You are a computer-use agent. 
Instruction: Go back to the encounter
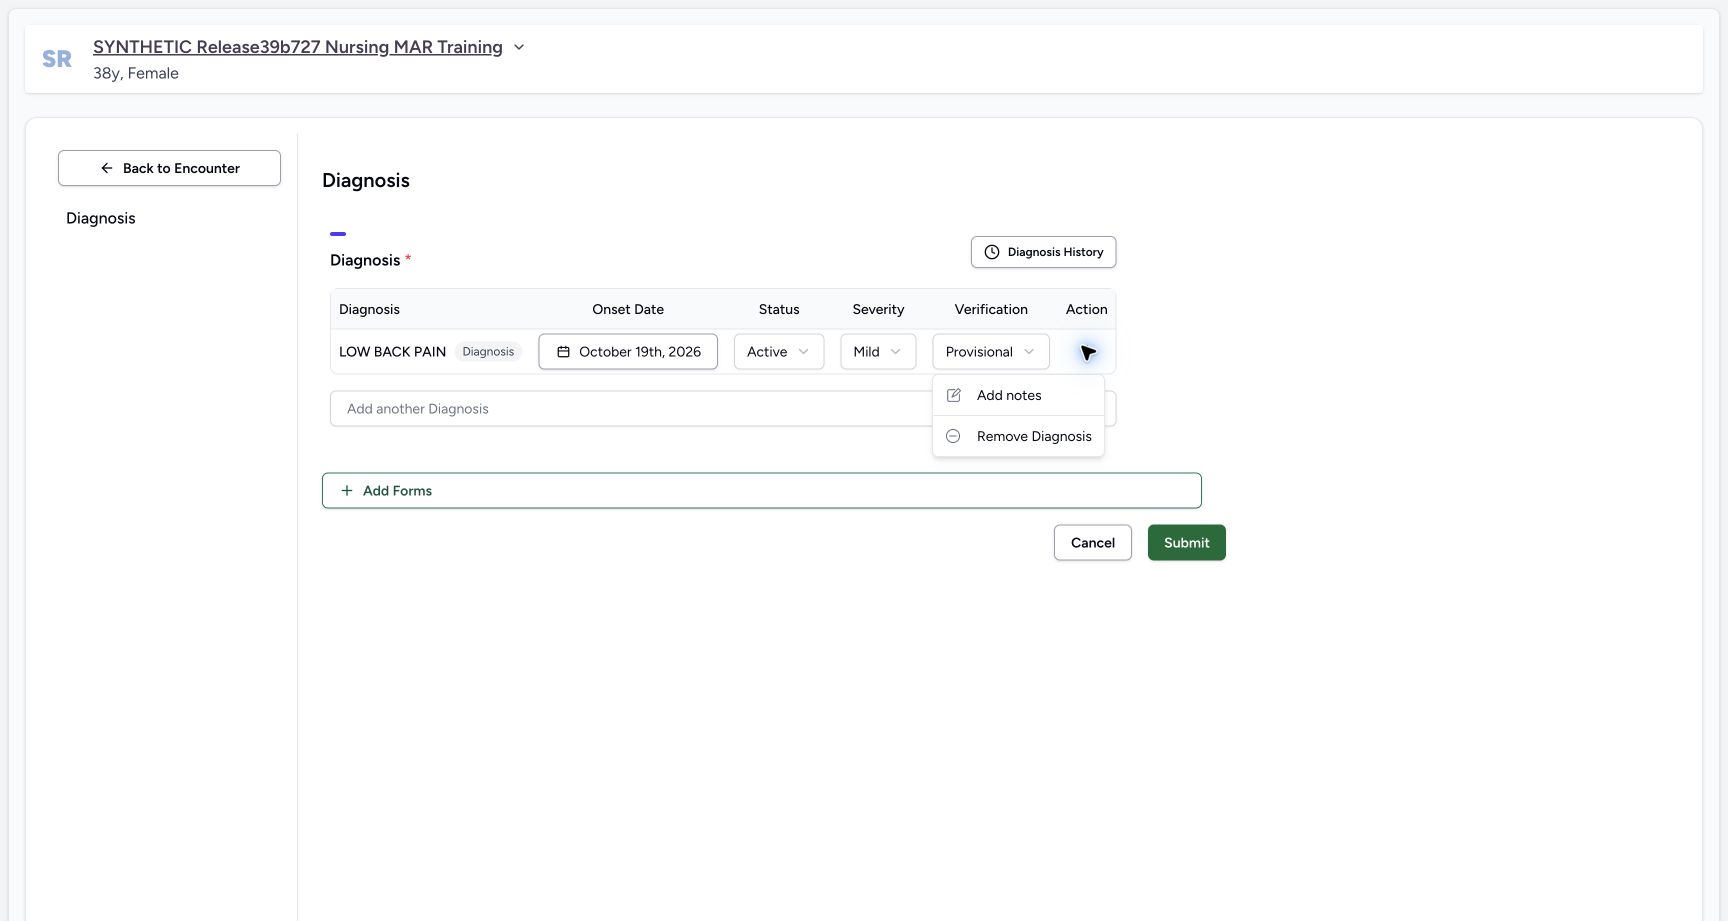point(169,168)
